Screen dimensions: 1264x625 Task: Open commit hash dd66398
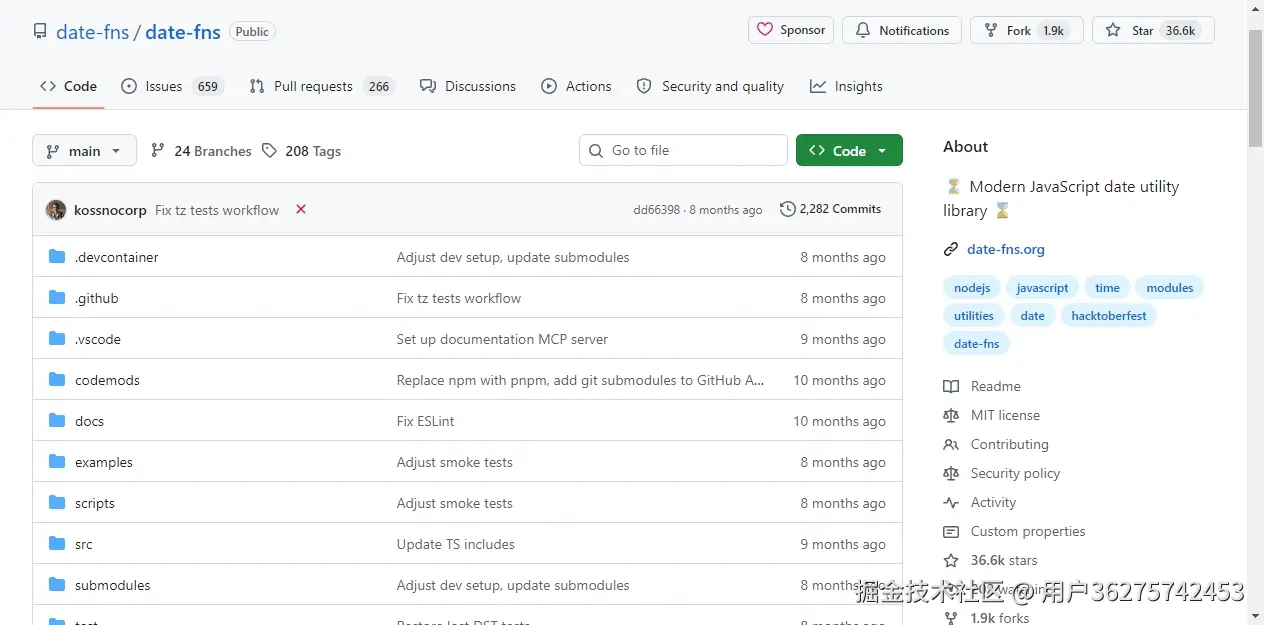coord(656,210)
